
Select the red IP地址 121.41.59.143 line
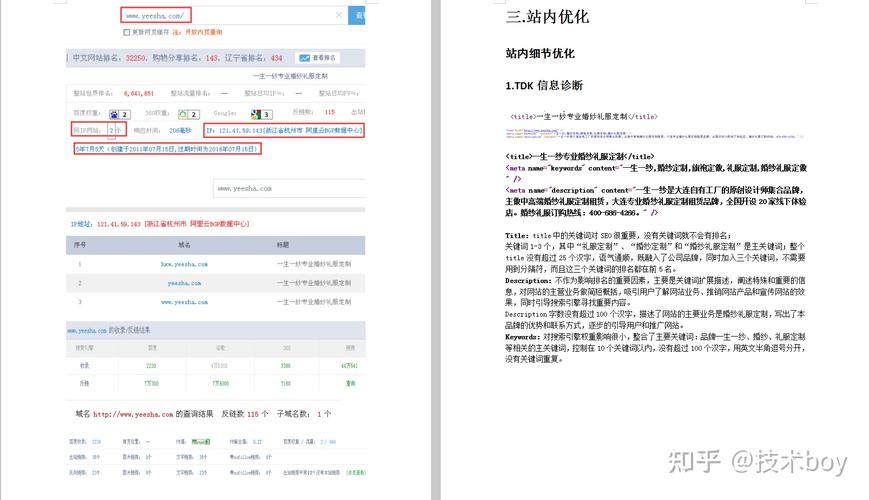[160, 224]
